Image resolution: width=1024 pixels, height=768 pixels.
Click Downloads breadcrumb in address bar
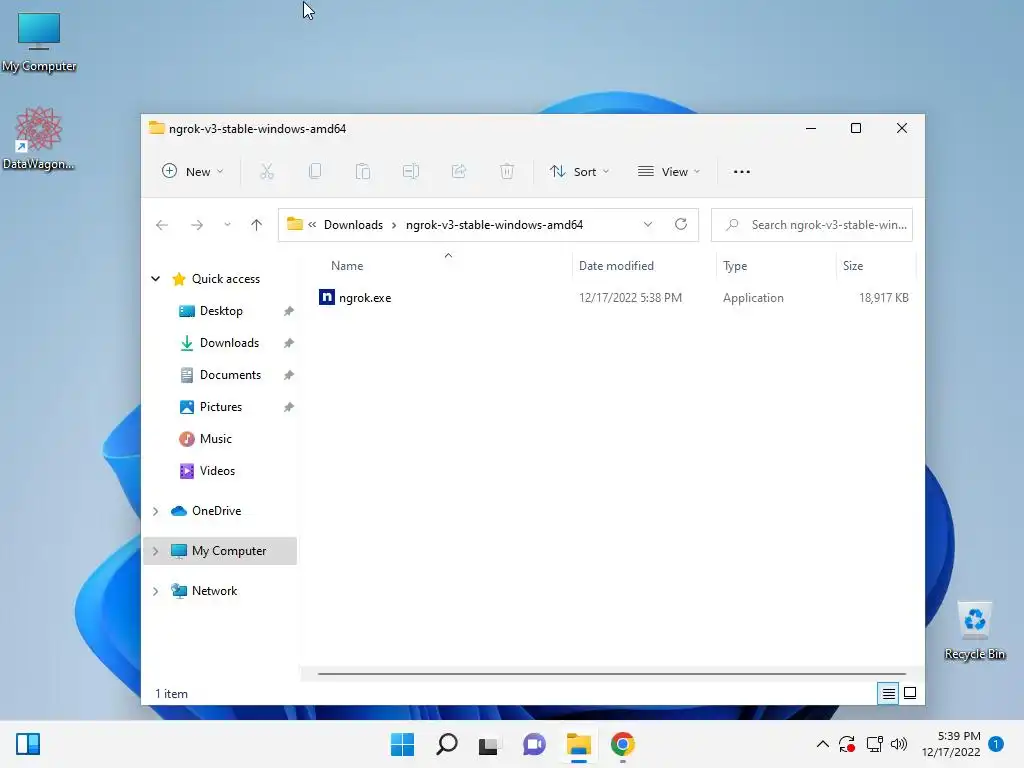(353, 225)
